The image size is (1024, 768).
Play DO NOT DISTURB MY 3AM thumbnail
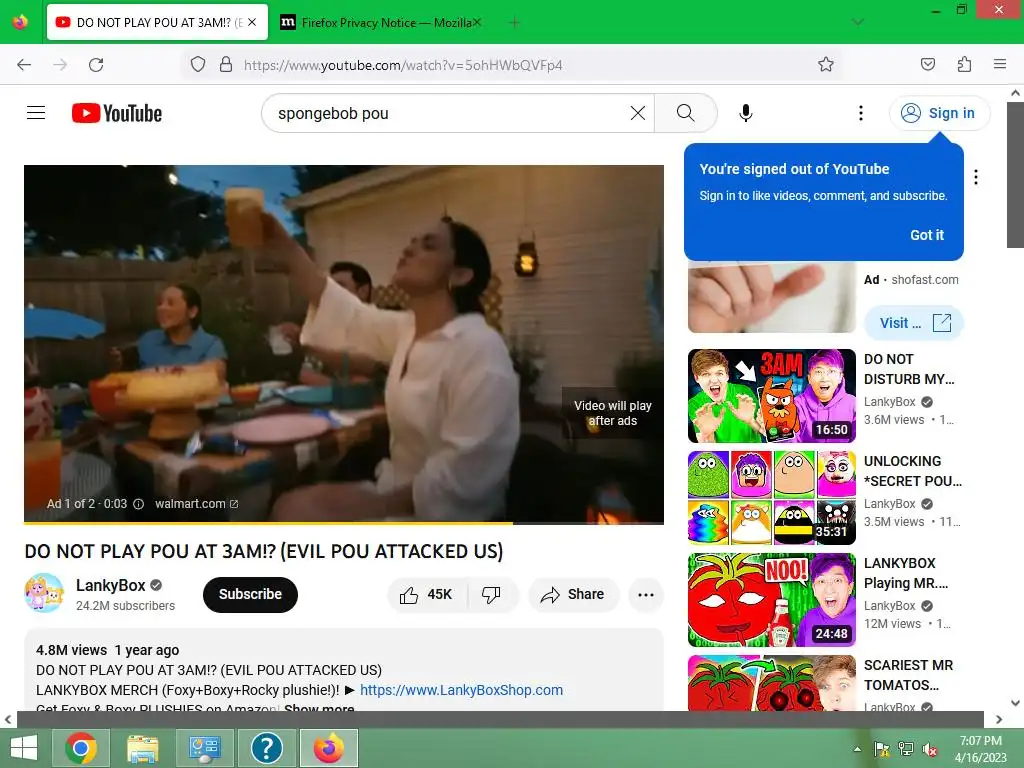point(771,396)
